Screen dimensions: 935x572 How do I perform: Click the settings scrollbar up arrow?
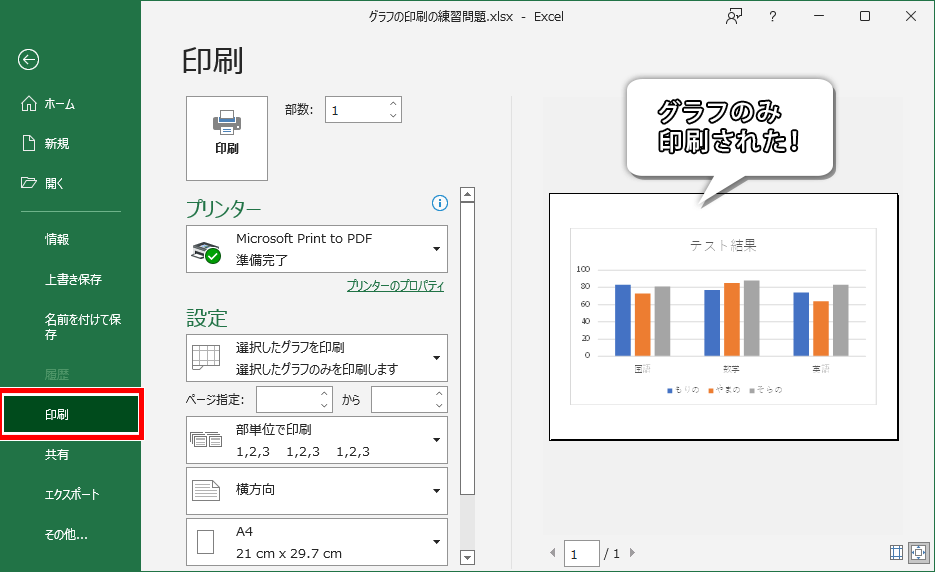pyautogui.click(x=468, y=194)
